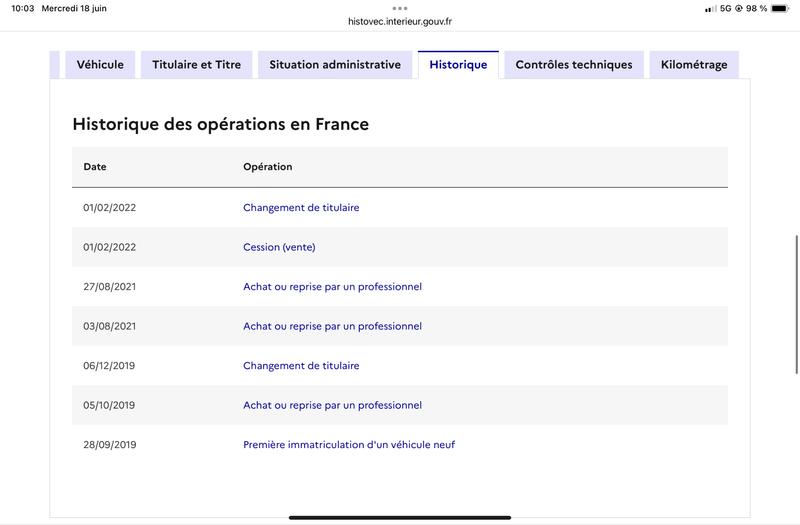Tap the three-dot multitasking icon
The image size is (800, 525).
(400, 8)
